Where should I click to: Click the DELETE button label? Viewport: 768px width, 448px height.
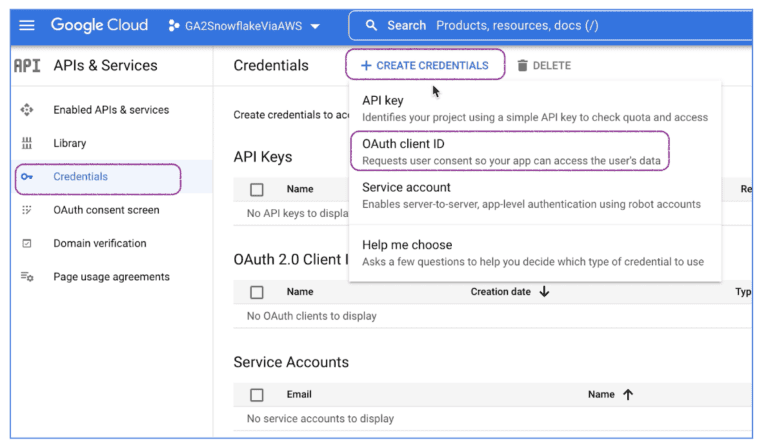(552, 66)
